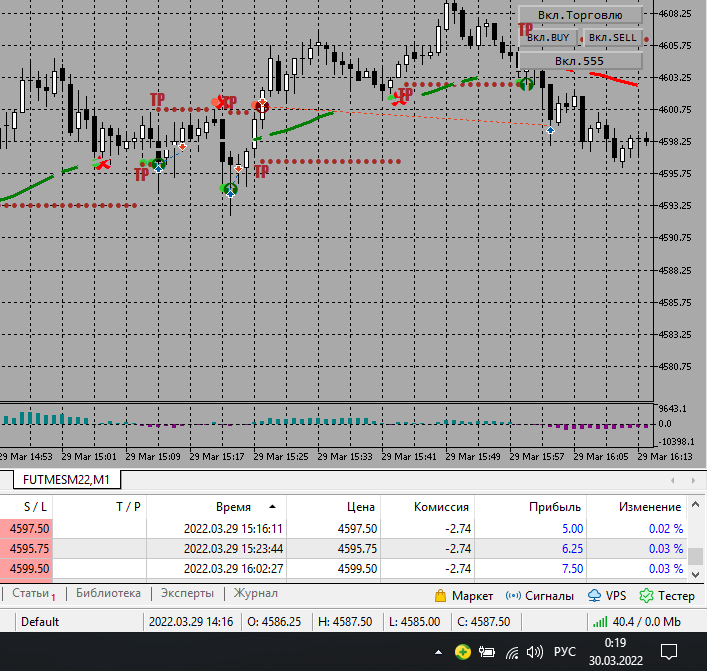Viewport: 707px width, 671px height.
Task: Click the Default profile in status bar
Action: tap(40, 622)
